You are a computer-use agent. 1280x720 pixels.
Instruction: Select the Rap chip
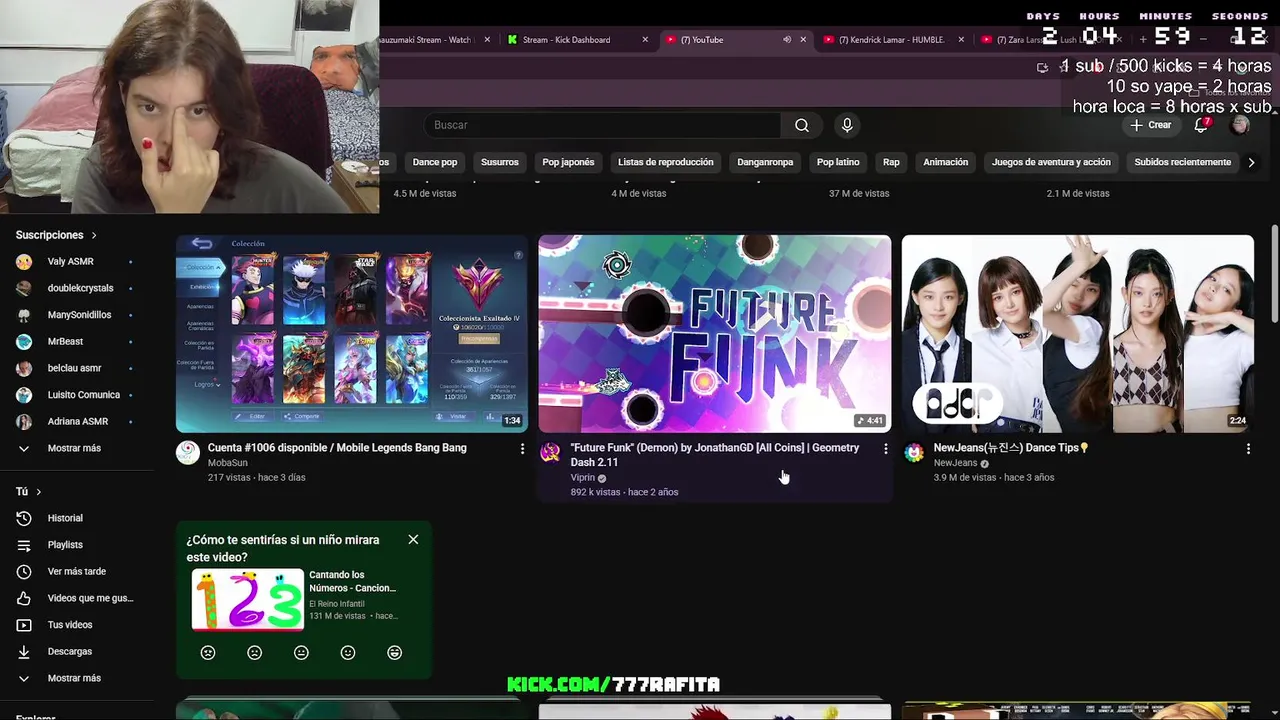click(891, 162)
